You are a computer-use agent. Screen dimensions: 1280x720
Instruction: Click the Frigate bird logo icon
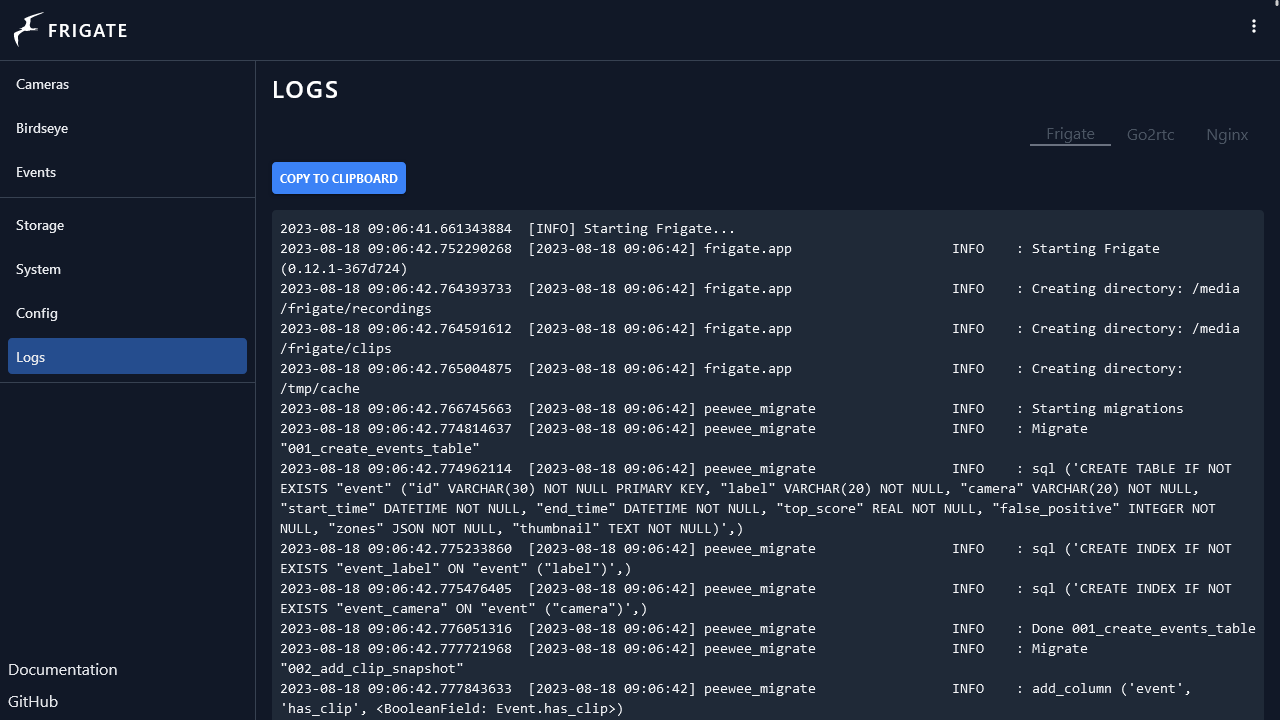pyautogui.click(x=28, y=30)
